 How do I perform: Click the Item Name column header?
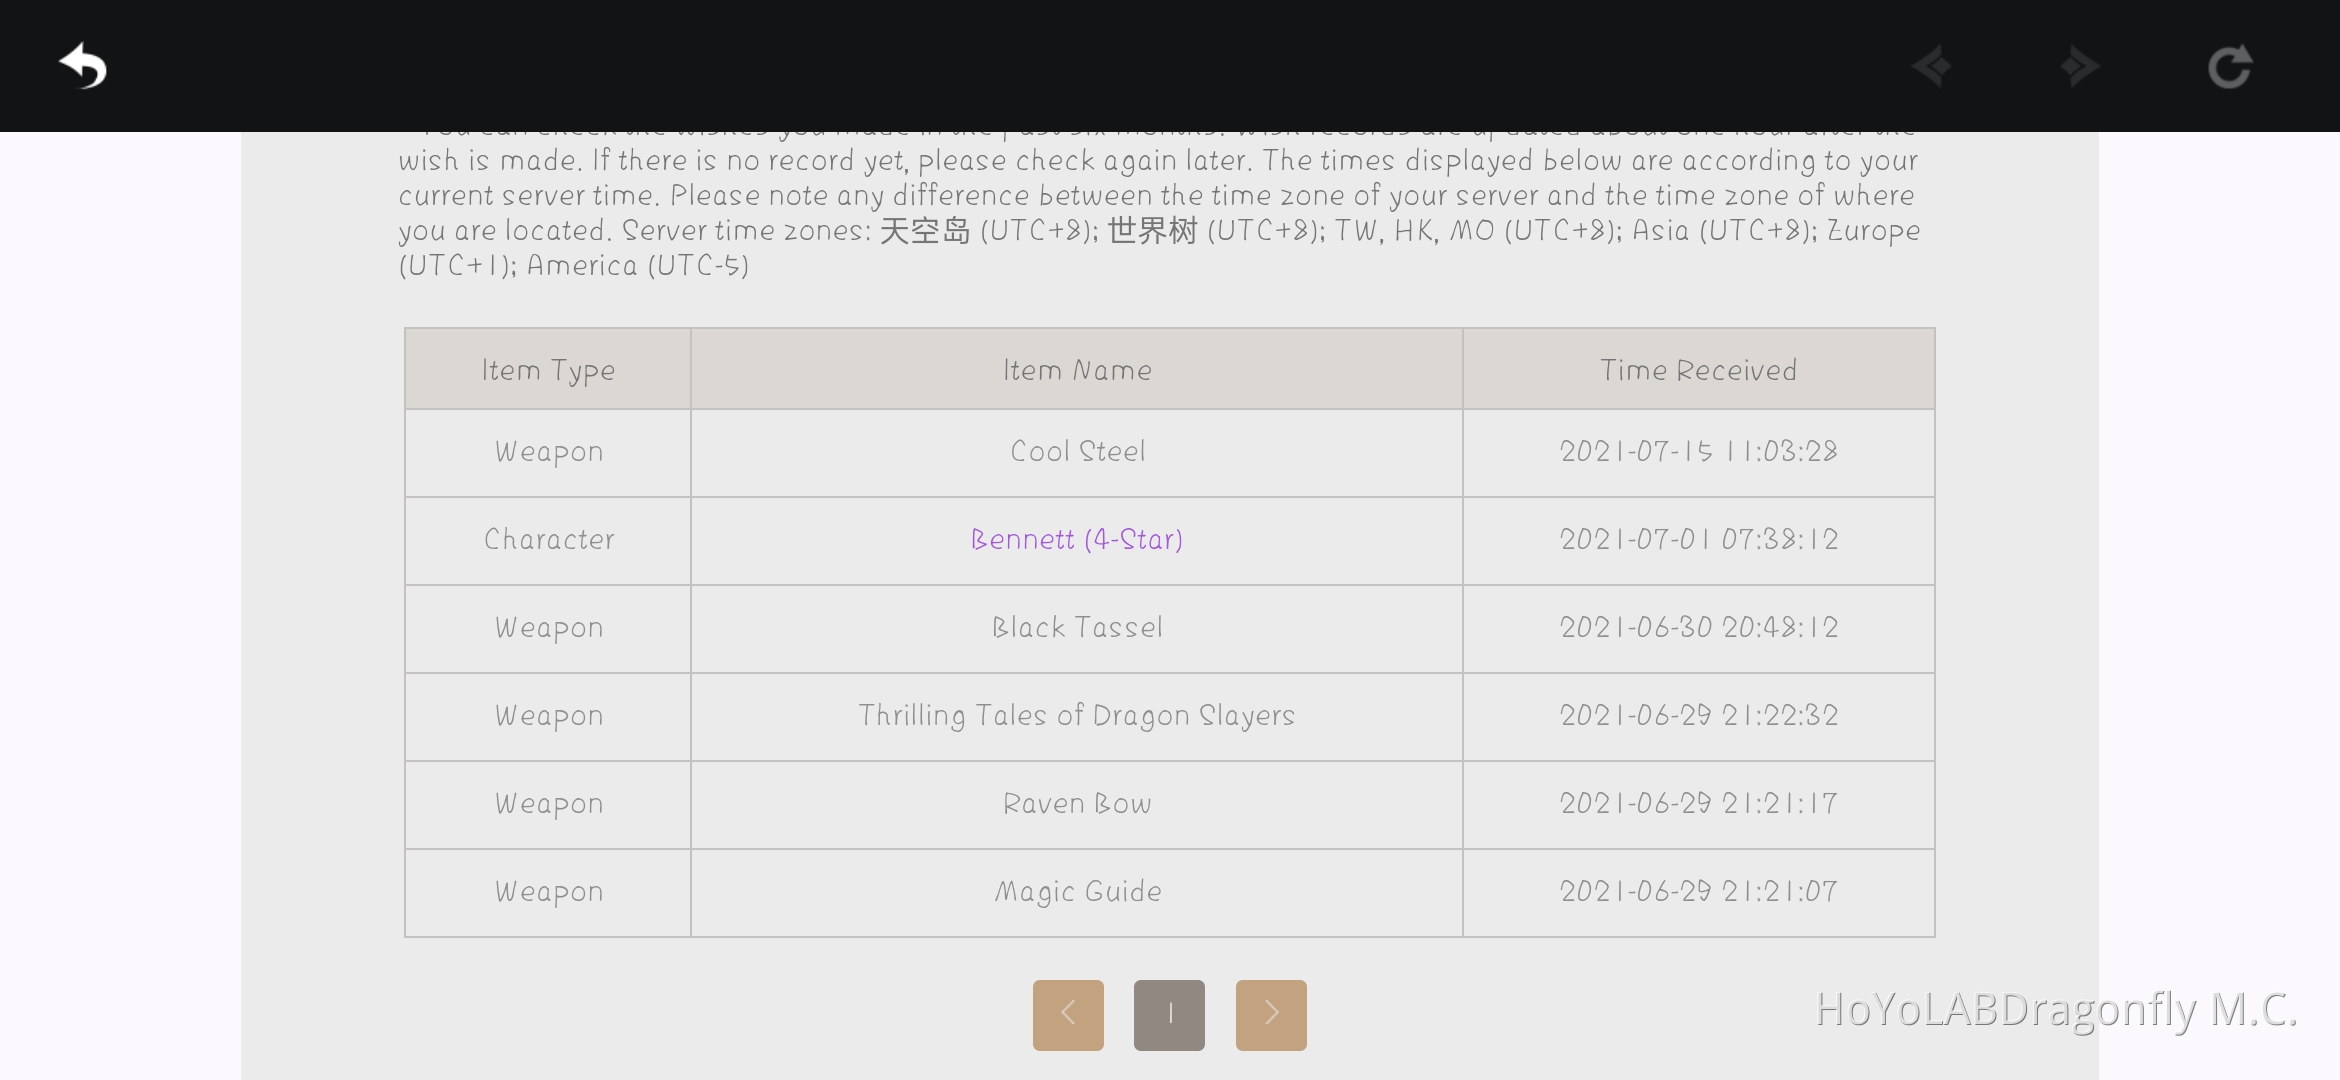coord(1076,369)
